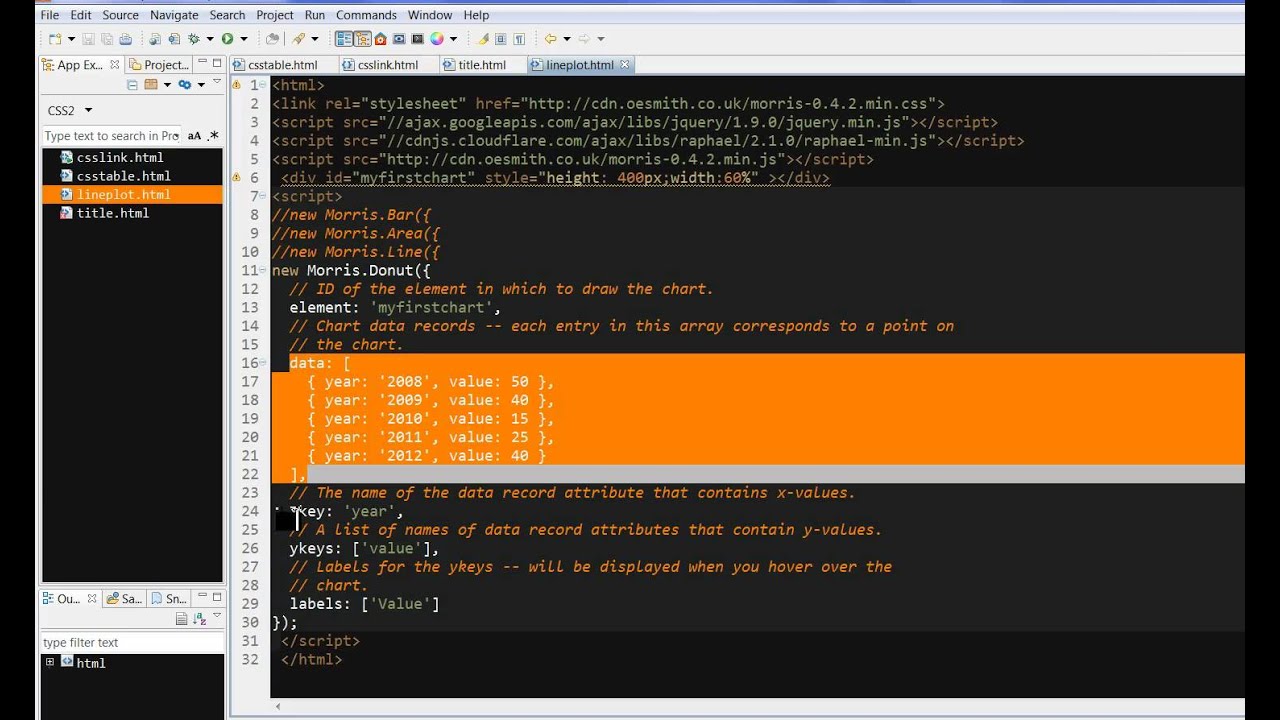Minimize the Outline panel
The image size is (1280, 720).
pos(202,596)
